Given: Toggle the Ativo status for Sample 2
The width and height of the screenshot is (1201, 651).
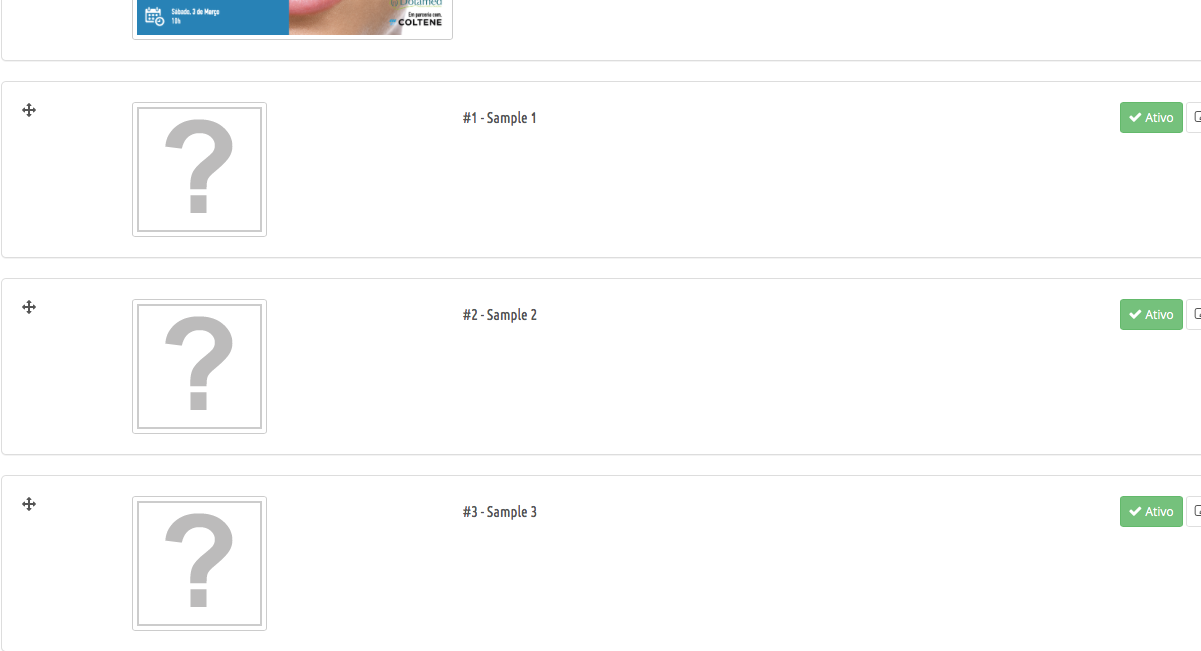Looking at the screenshot, I should [1151, 315].
